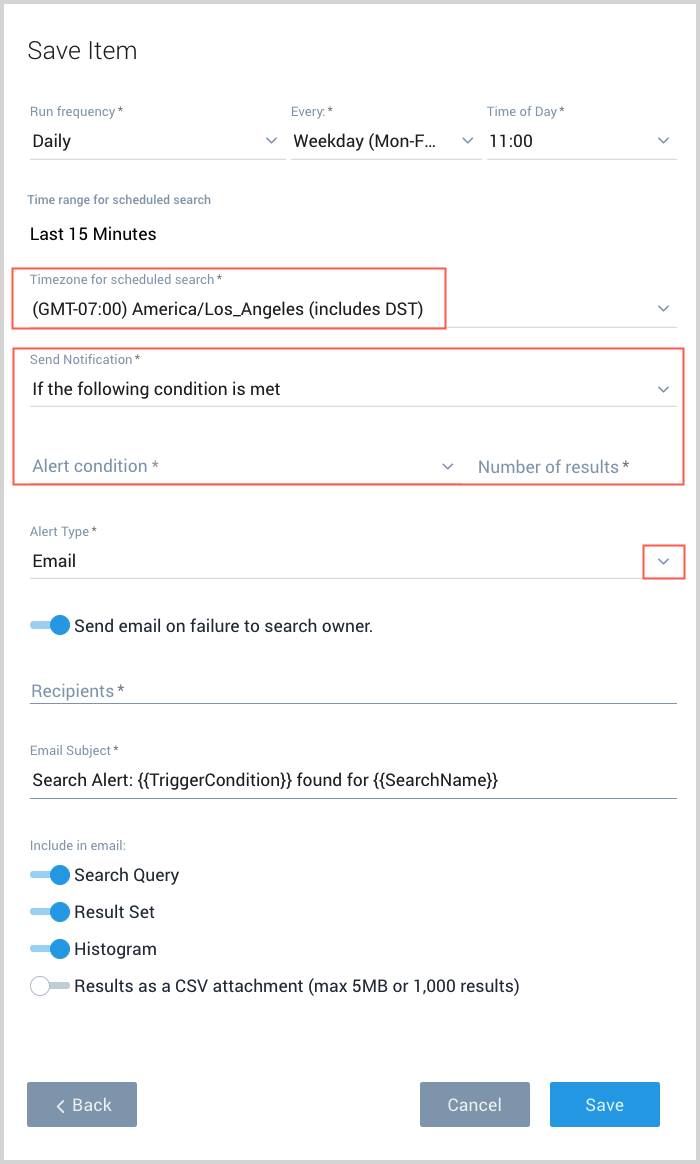Switch off the Histogram toggle

pos(50,949)
